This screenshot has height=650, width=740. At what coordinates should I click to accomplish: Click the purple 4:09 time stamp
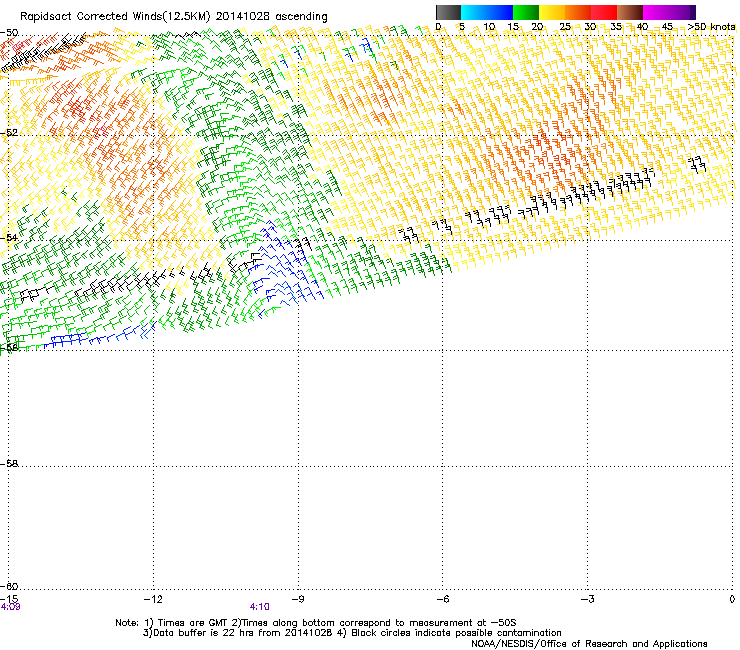tap(10, 607)
